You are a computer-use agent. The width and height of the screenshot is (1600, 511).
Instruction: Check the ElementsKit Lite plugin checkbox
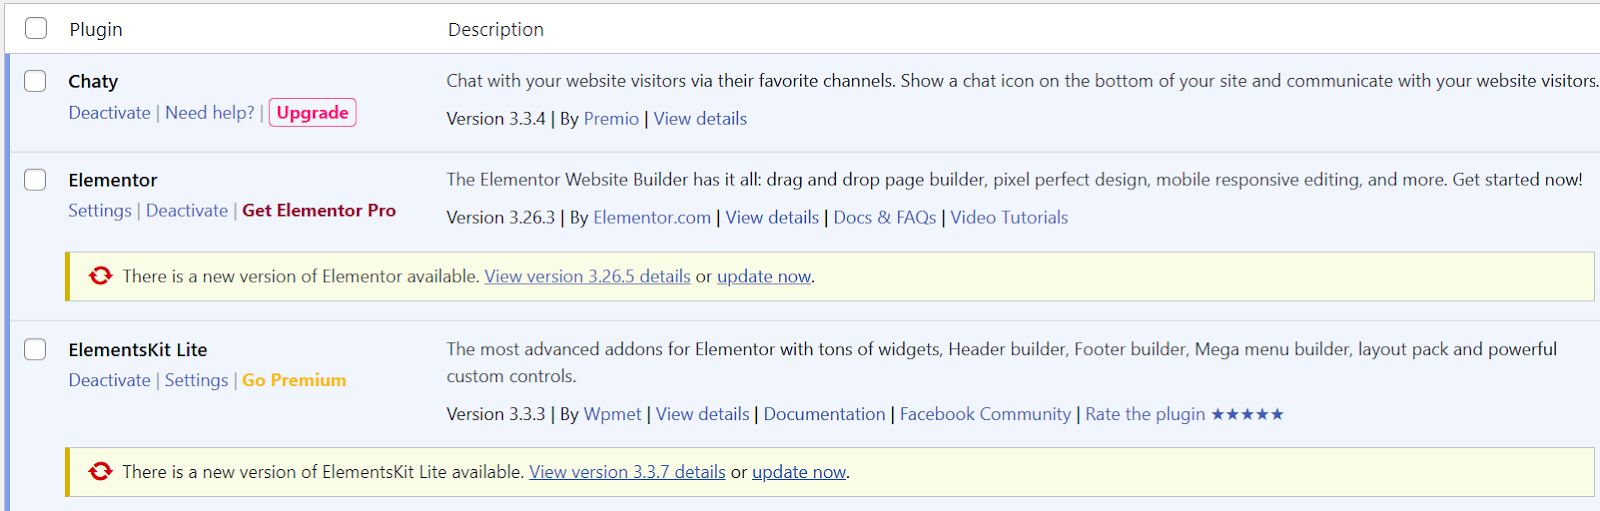[x=35, y=349]
